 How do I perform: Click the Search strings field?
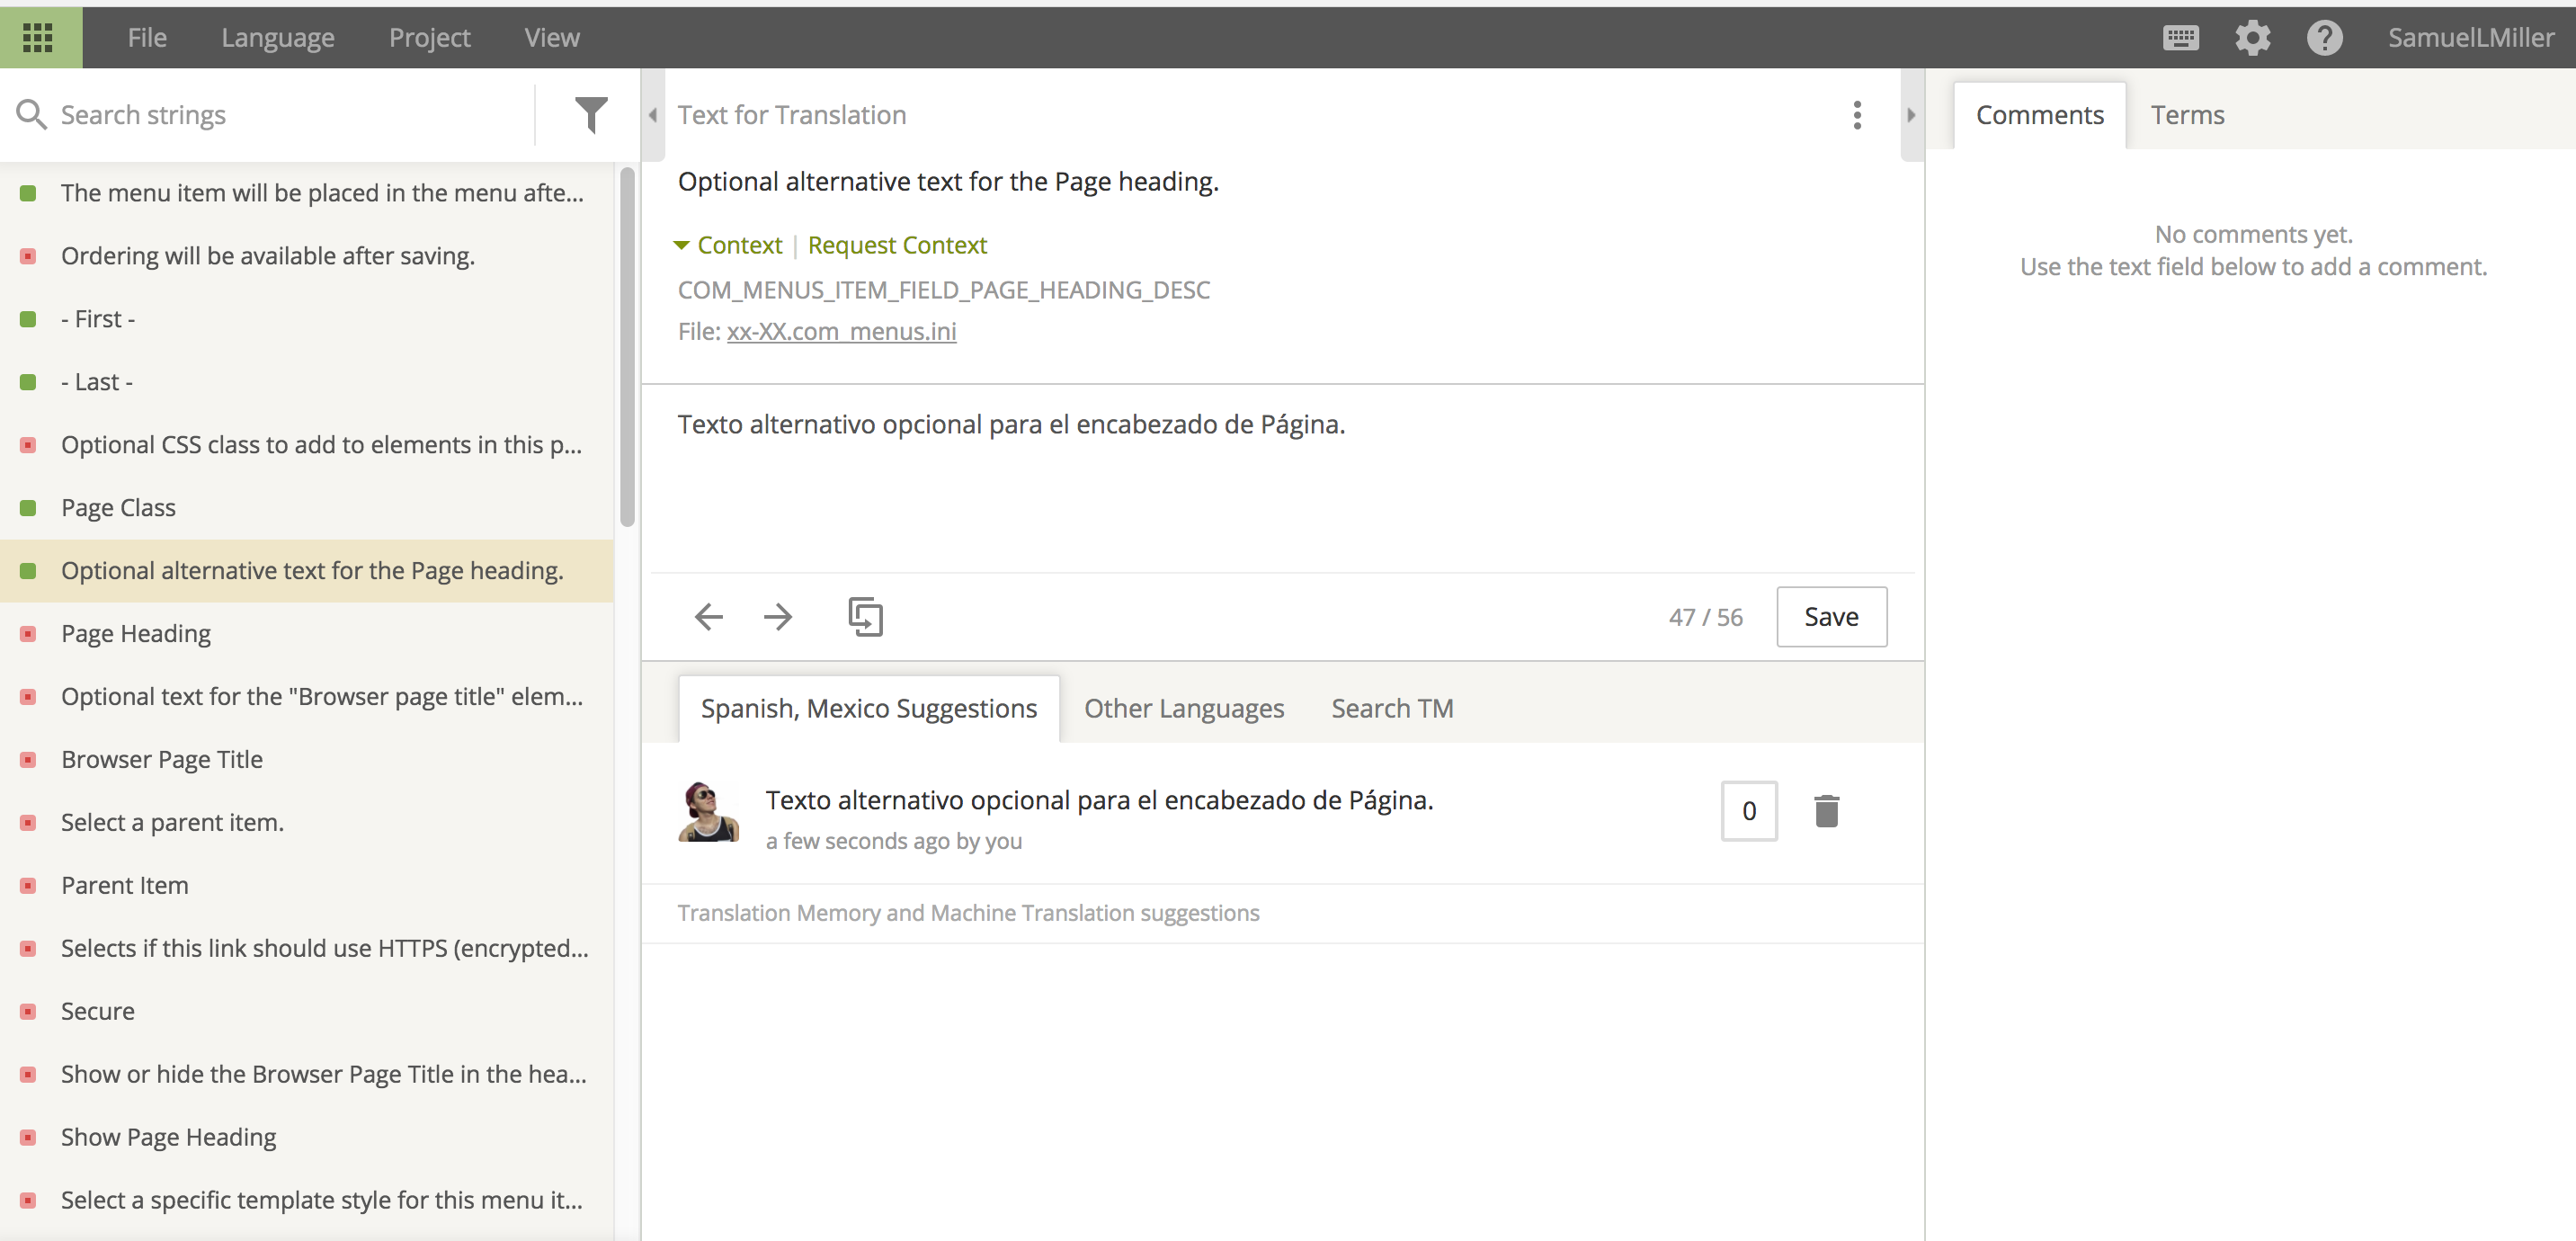coord(280,115)
